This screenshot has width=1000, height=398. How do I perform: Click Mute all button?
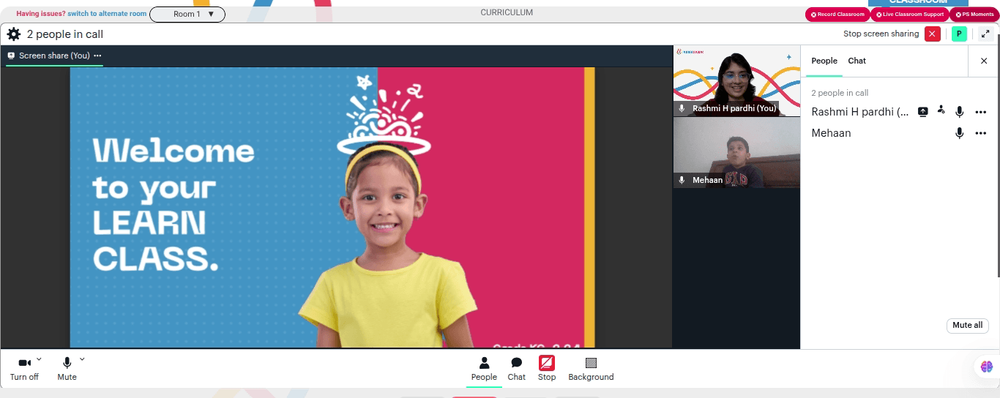pos(967,325)
